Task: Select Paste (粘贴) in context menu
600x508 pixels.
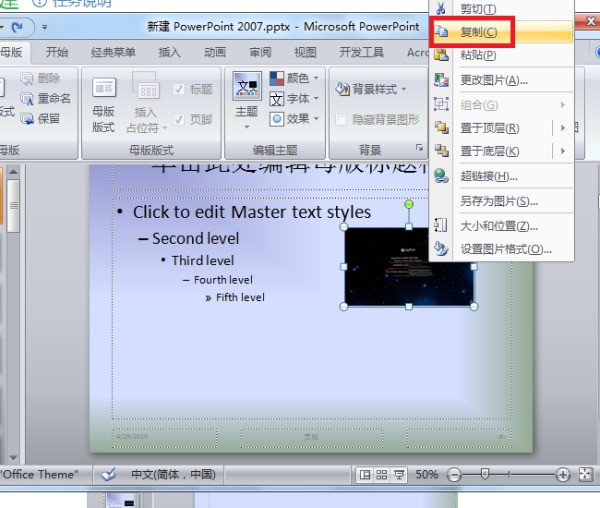Action: coord(478,56)
